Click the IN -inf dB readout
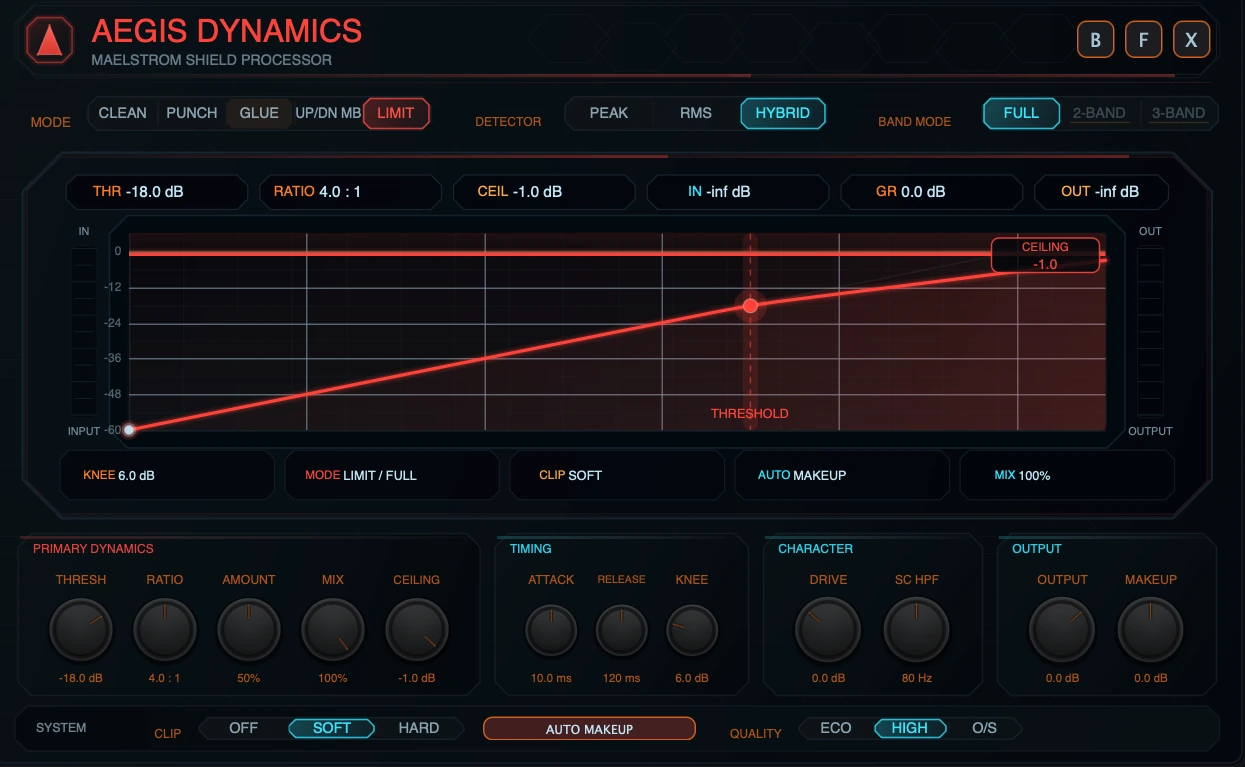The width and height of the screenshot is (1245, 767). coord(738,191)
